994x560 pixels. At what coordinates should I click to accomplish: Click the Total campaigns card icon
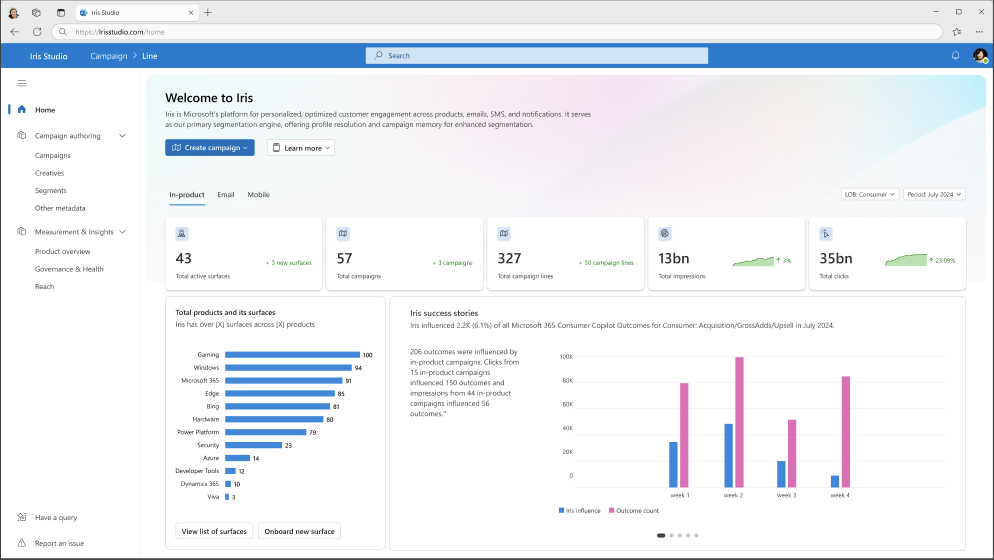[343, 233]
